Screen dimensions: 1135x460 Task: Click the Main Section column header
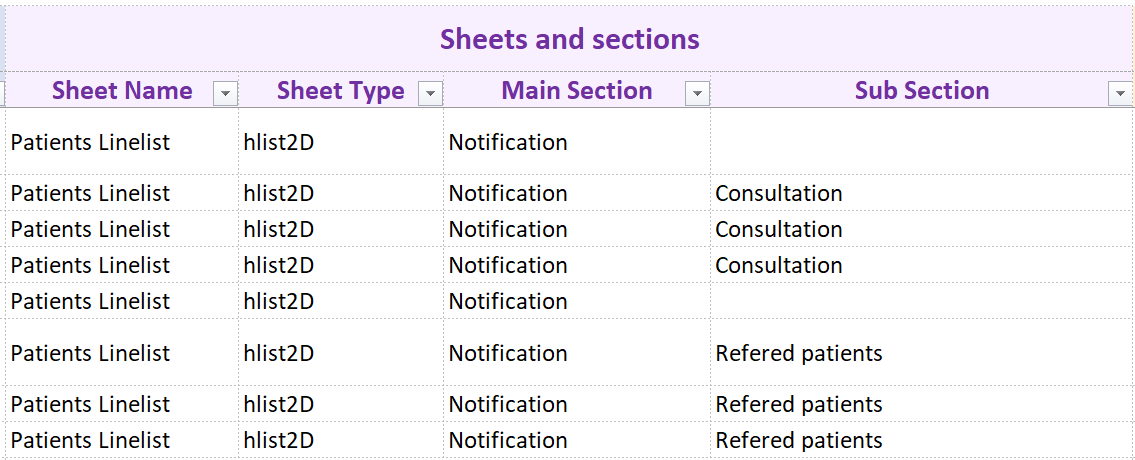[576, 91]
